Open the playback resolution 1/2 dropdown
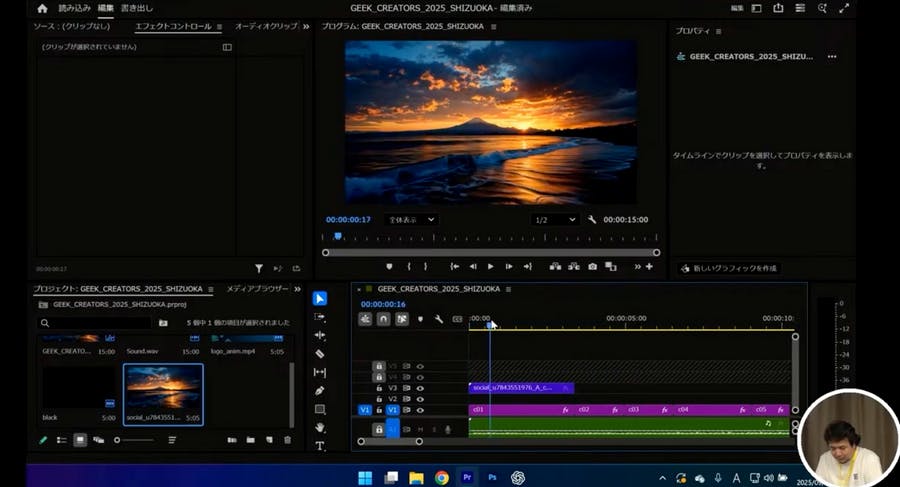 tap(555, 220)
